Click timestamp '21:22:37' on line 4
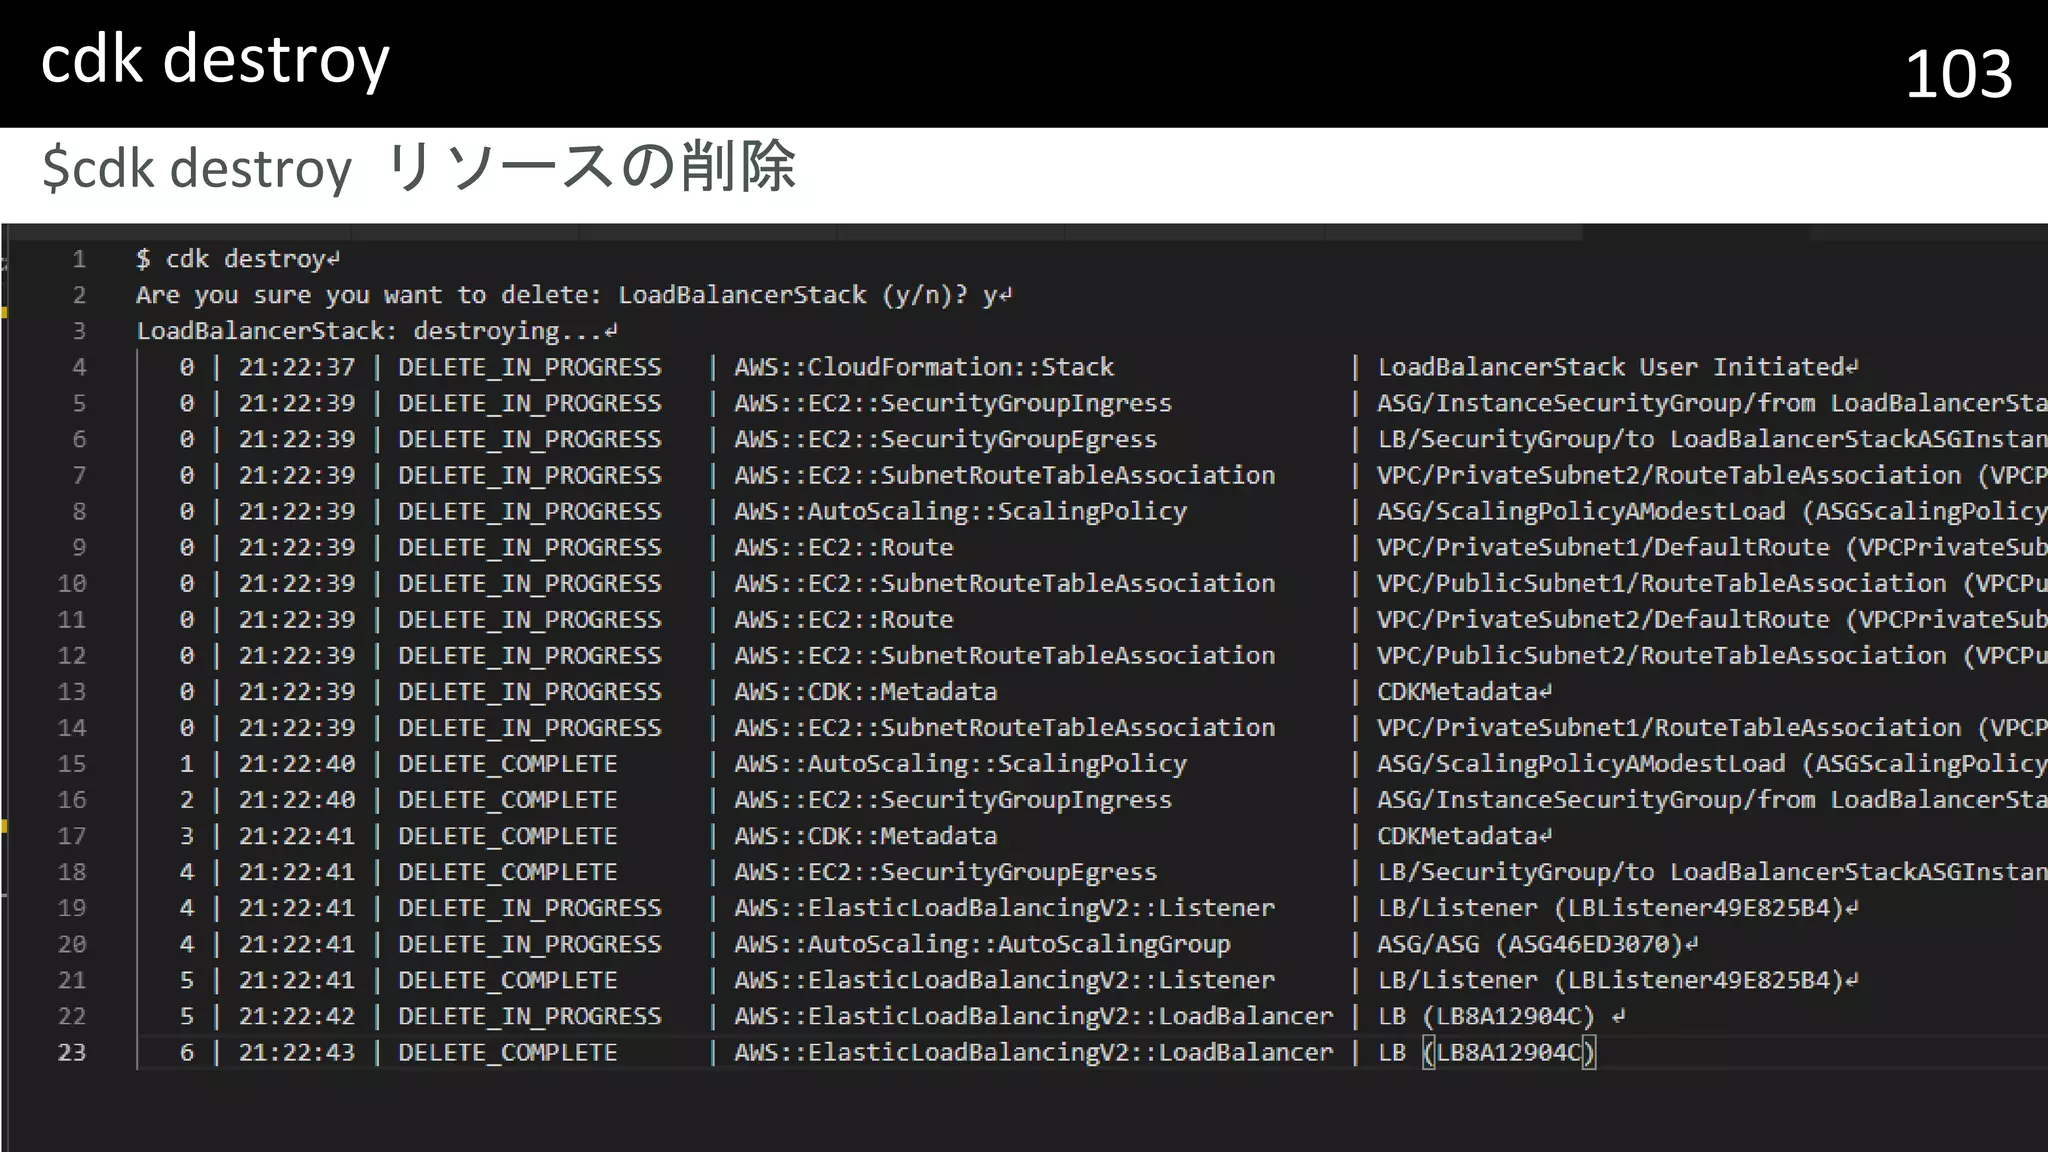2048x1152 pixels. [296, 367]
